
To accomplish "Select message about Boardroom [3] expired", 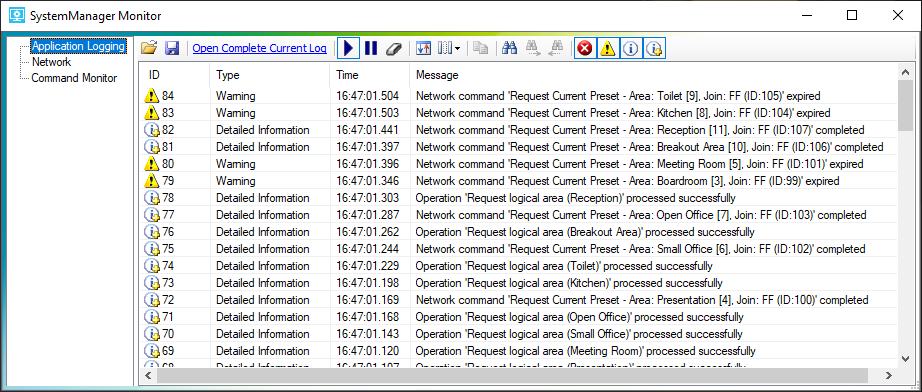I will click(627, 180).
